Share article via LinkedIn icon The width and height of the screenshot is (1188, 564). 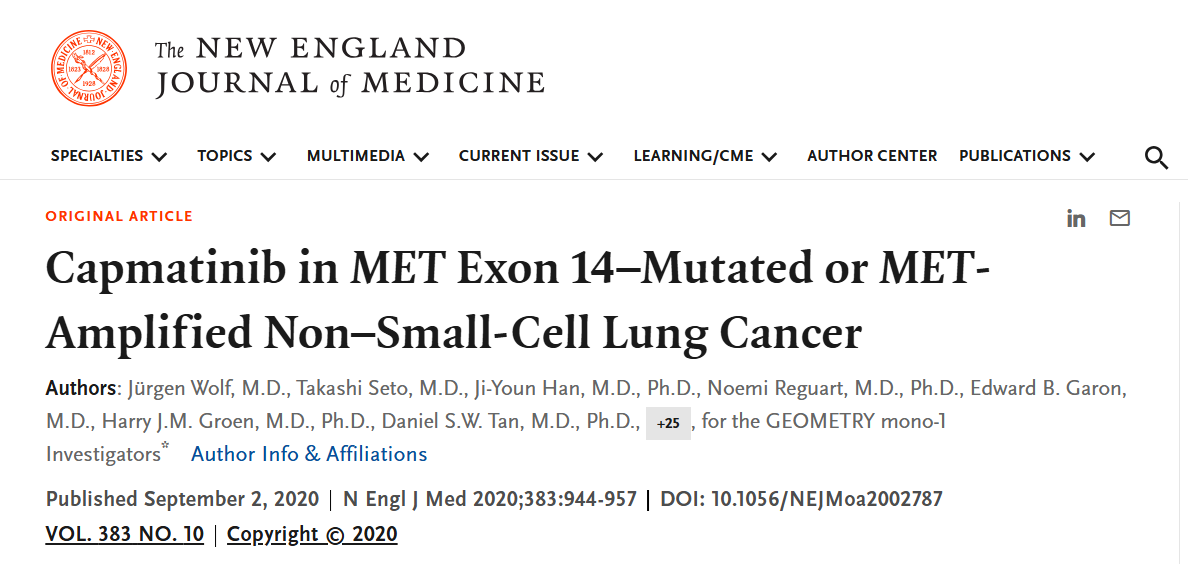point(1076,219)
